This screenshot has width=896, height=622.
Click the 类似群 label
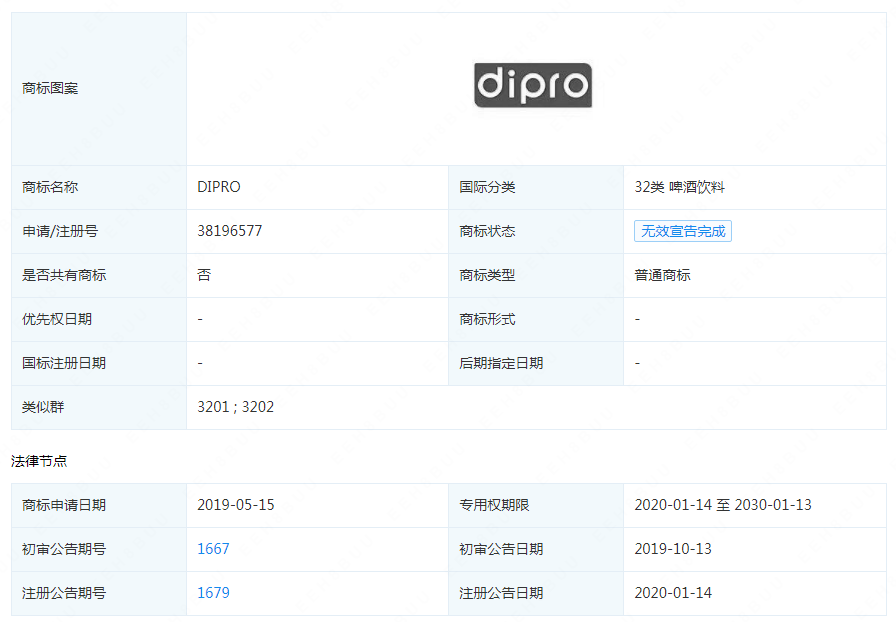pyautogui.click(x=43, y=407)
